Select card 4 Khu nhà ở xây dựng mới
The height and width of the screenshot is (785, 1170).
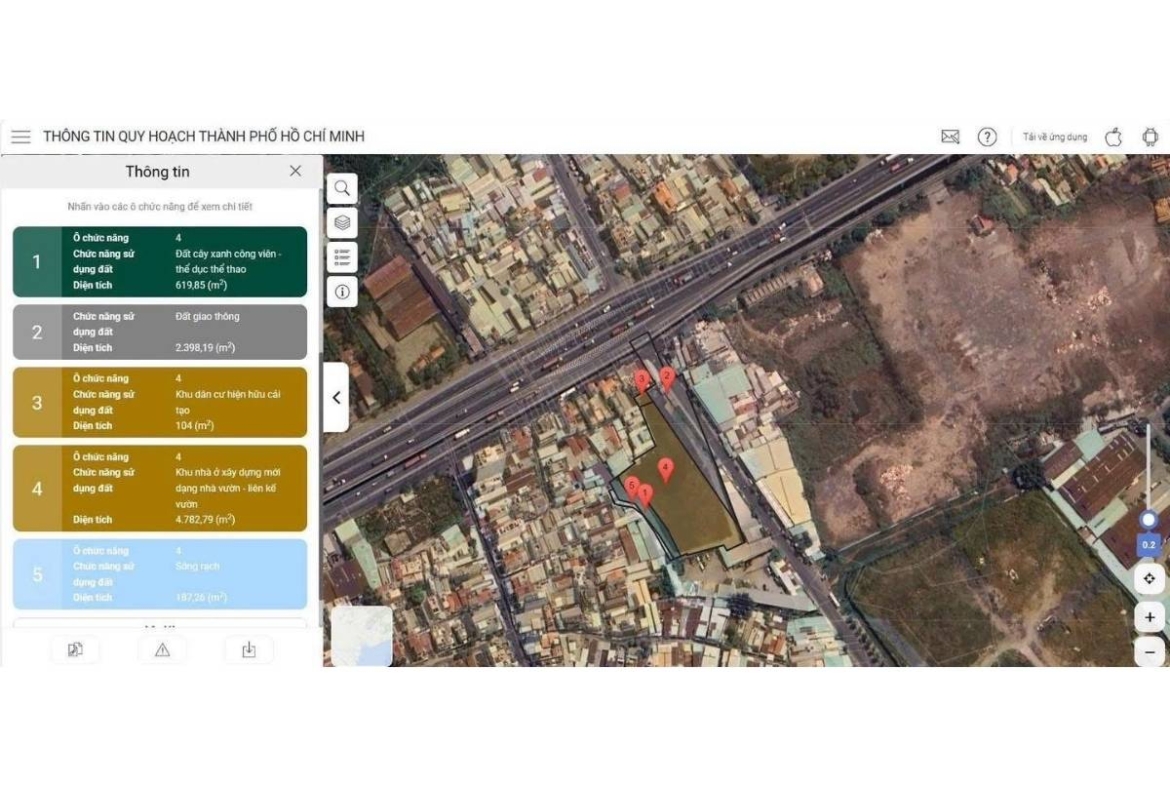click(160, 488)
